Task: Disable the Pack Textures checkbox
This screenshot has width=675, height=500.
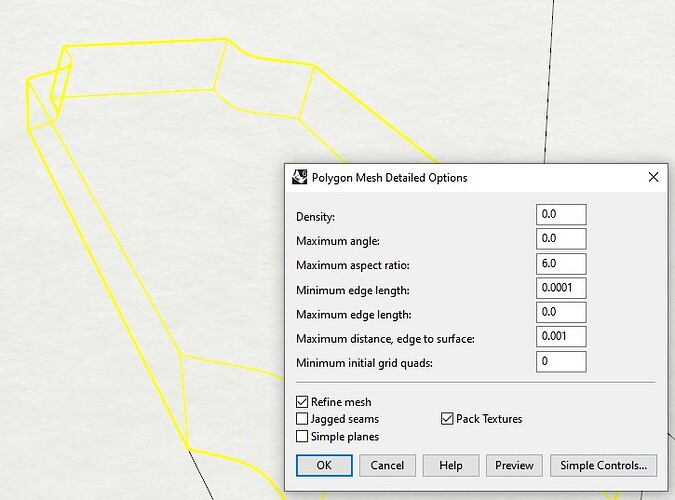Action: [x=447, y=419]
